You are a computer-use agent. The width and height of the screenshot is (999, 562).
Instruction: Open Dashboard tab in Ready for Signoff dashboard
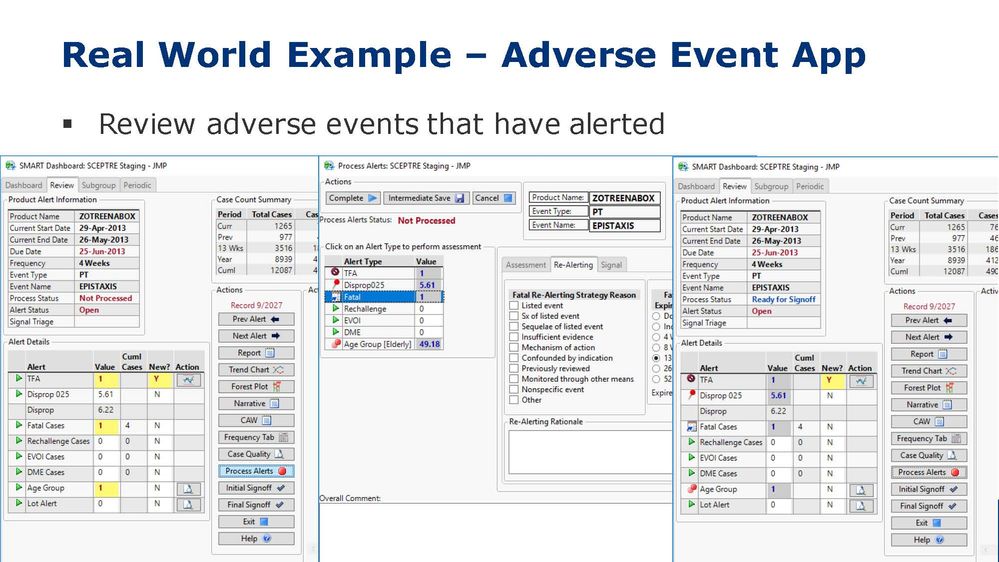tap(696, 187)
